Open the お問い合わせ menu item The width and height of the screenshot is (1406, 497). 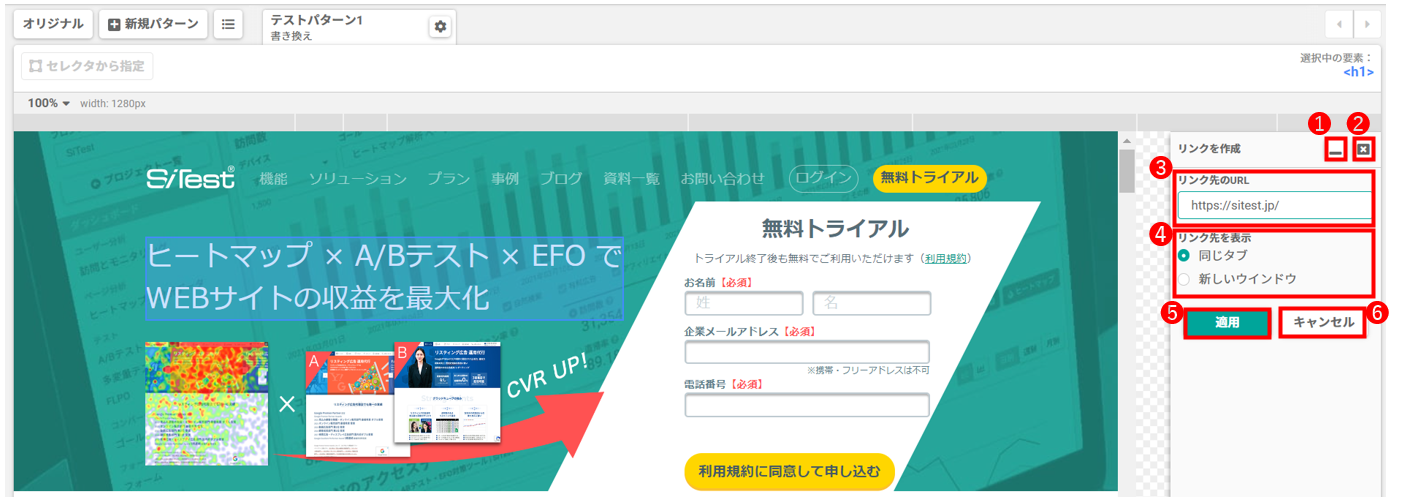[722, 178]
